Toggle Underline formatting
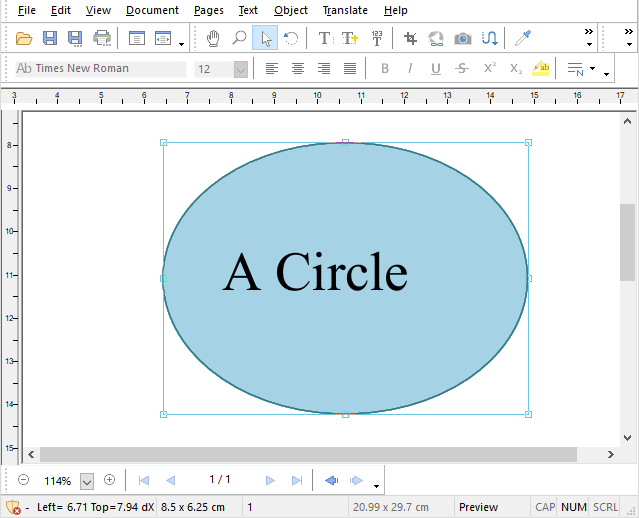 coord(436,69)
